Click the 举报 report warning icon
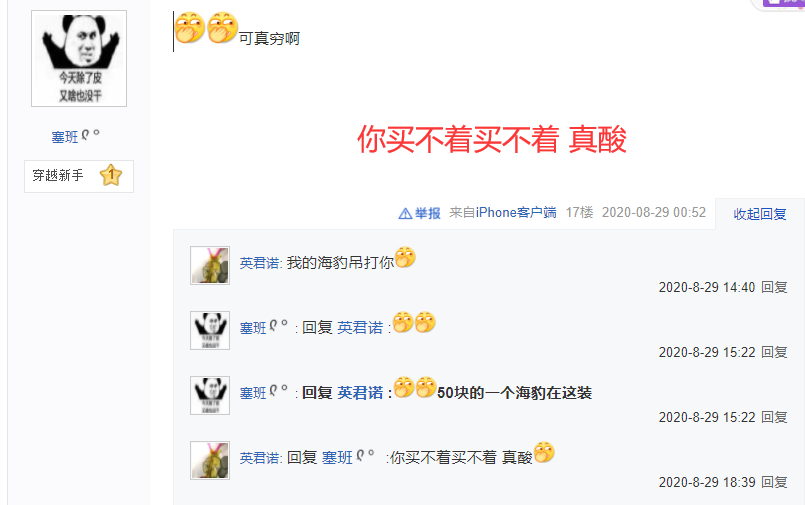The height and width of the screenshot is (505, 805). tap(405, 213)
